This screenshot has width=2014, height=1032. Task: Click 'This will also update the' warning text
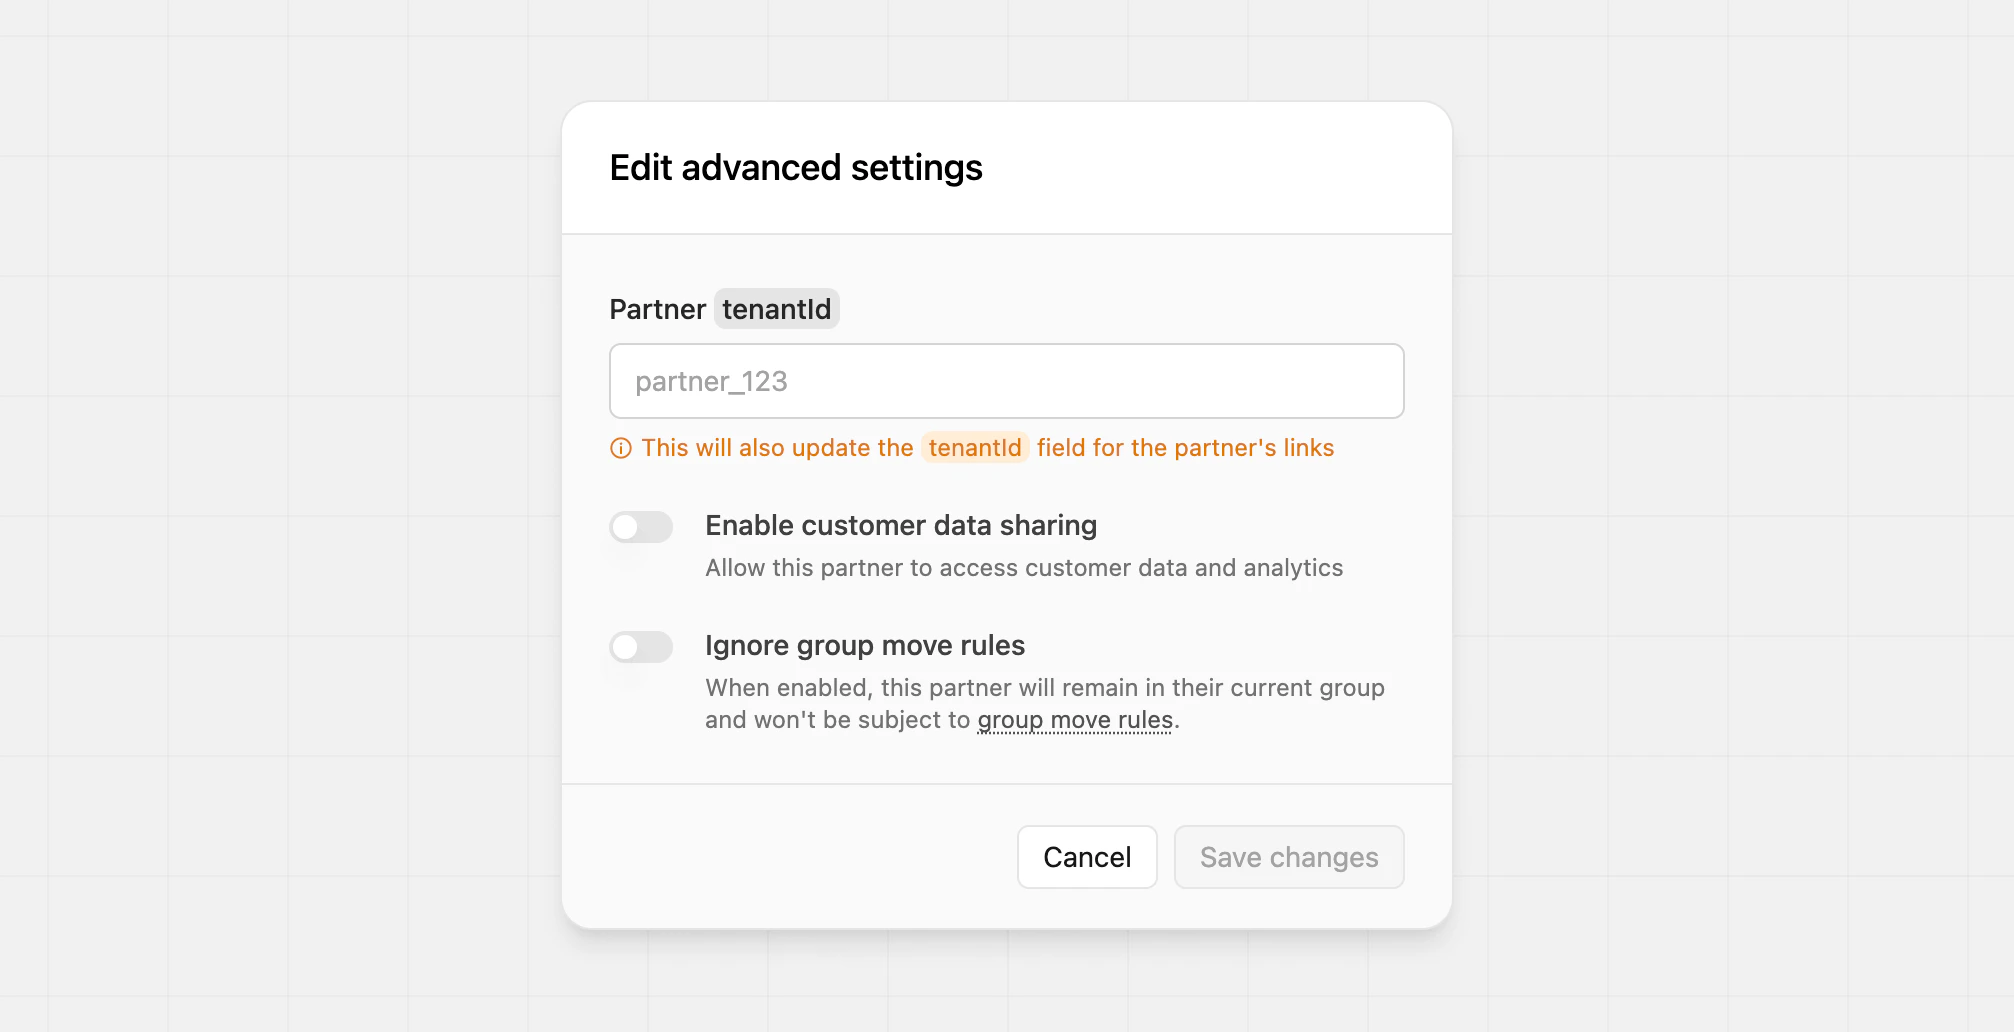coord(777,448)
